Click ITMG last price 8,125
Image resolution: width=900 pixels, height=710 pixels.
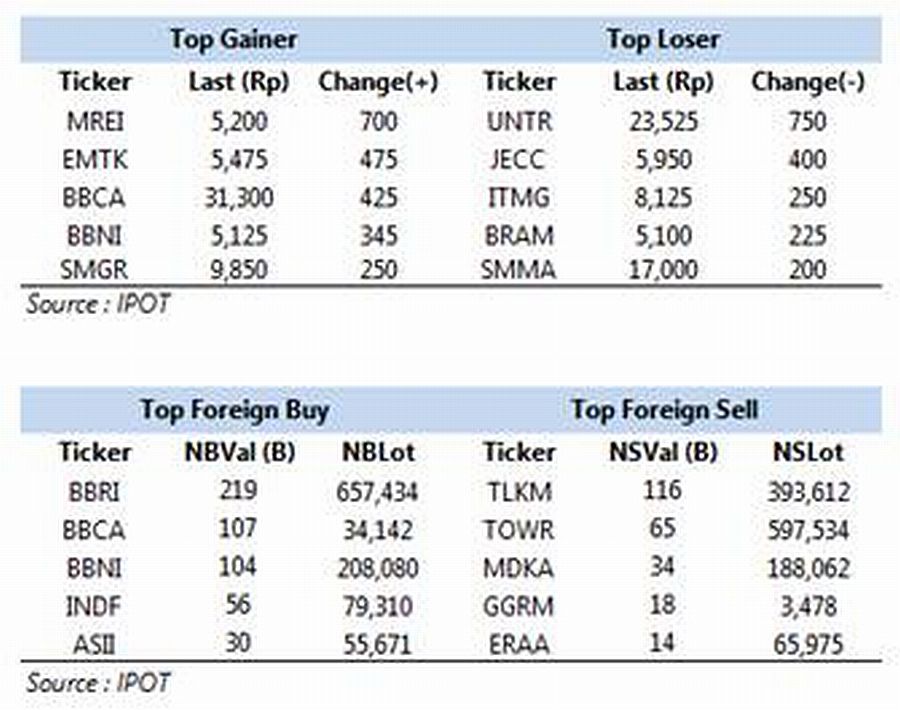pyautogui.click(x=663, y=198)
